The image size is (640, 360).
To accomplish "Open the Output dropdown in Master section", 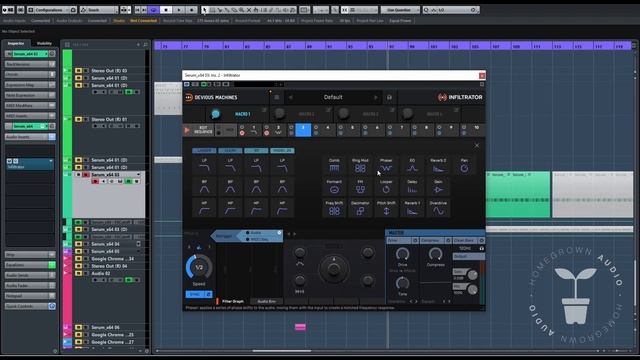I will [469, 256].
